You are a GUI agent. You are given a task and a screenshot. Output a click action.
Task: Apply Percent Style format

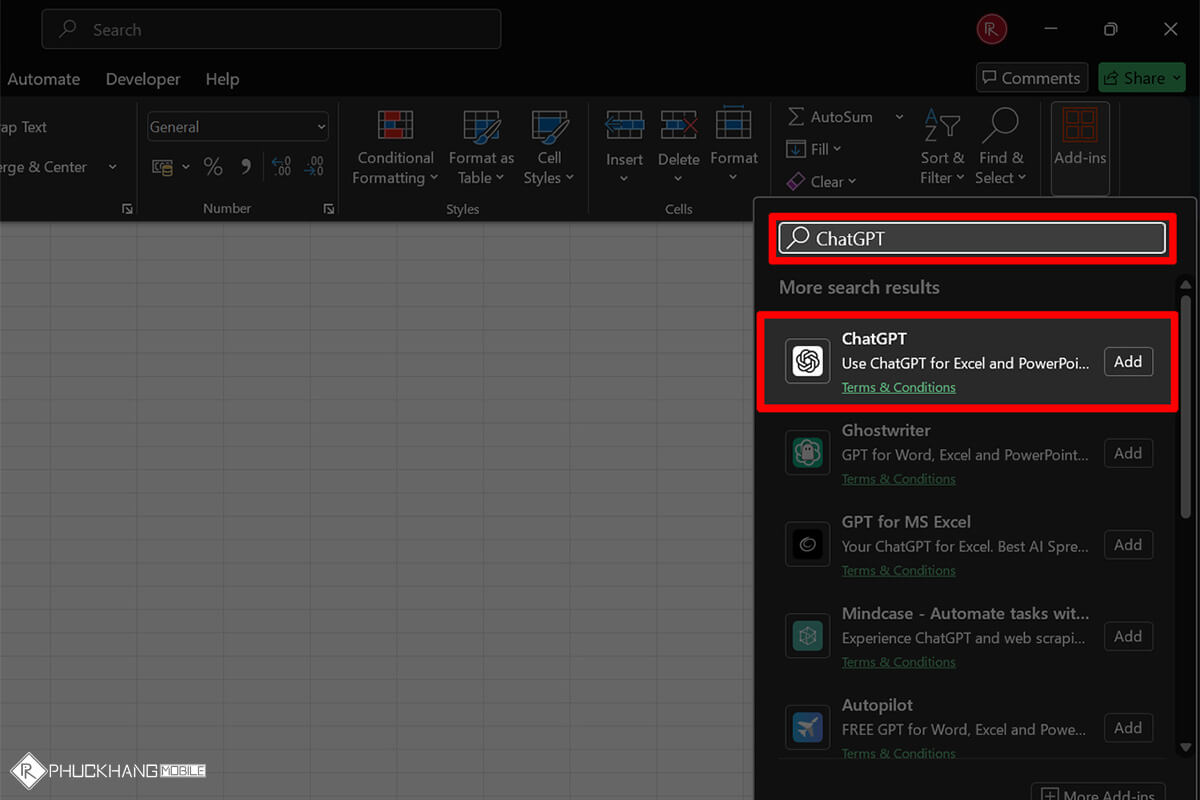213,167
